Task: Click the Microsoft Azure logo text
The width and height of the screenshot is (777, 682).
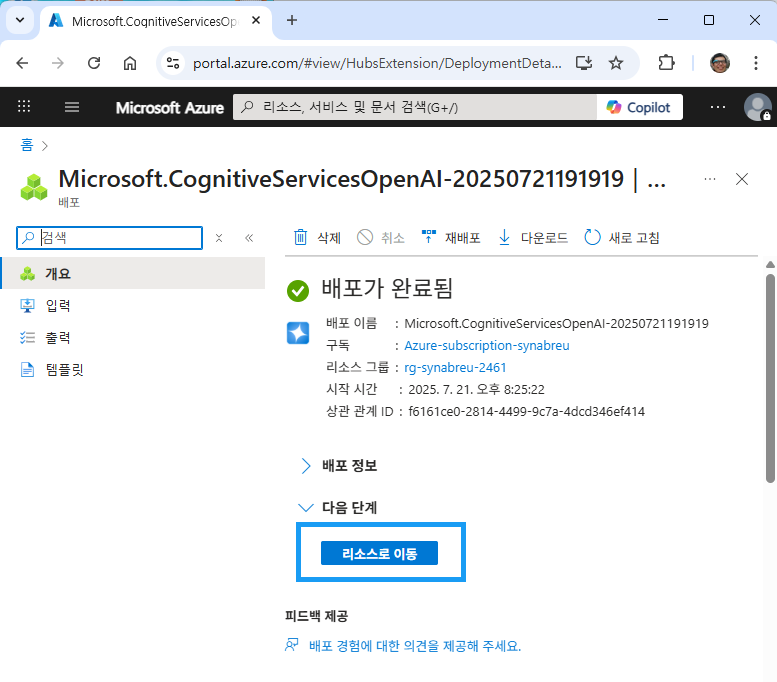Action: coord(169,108)
